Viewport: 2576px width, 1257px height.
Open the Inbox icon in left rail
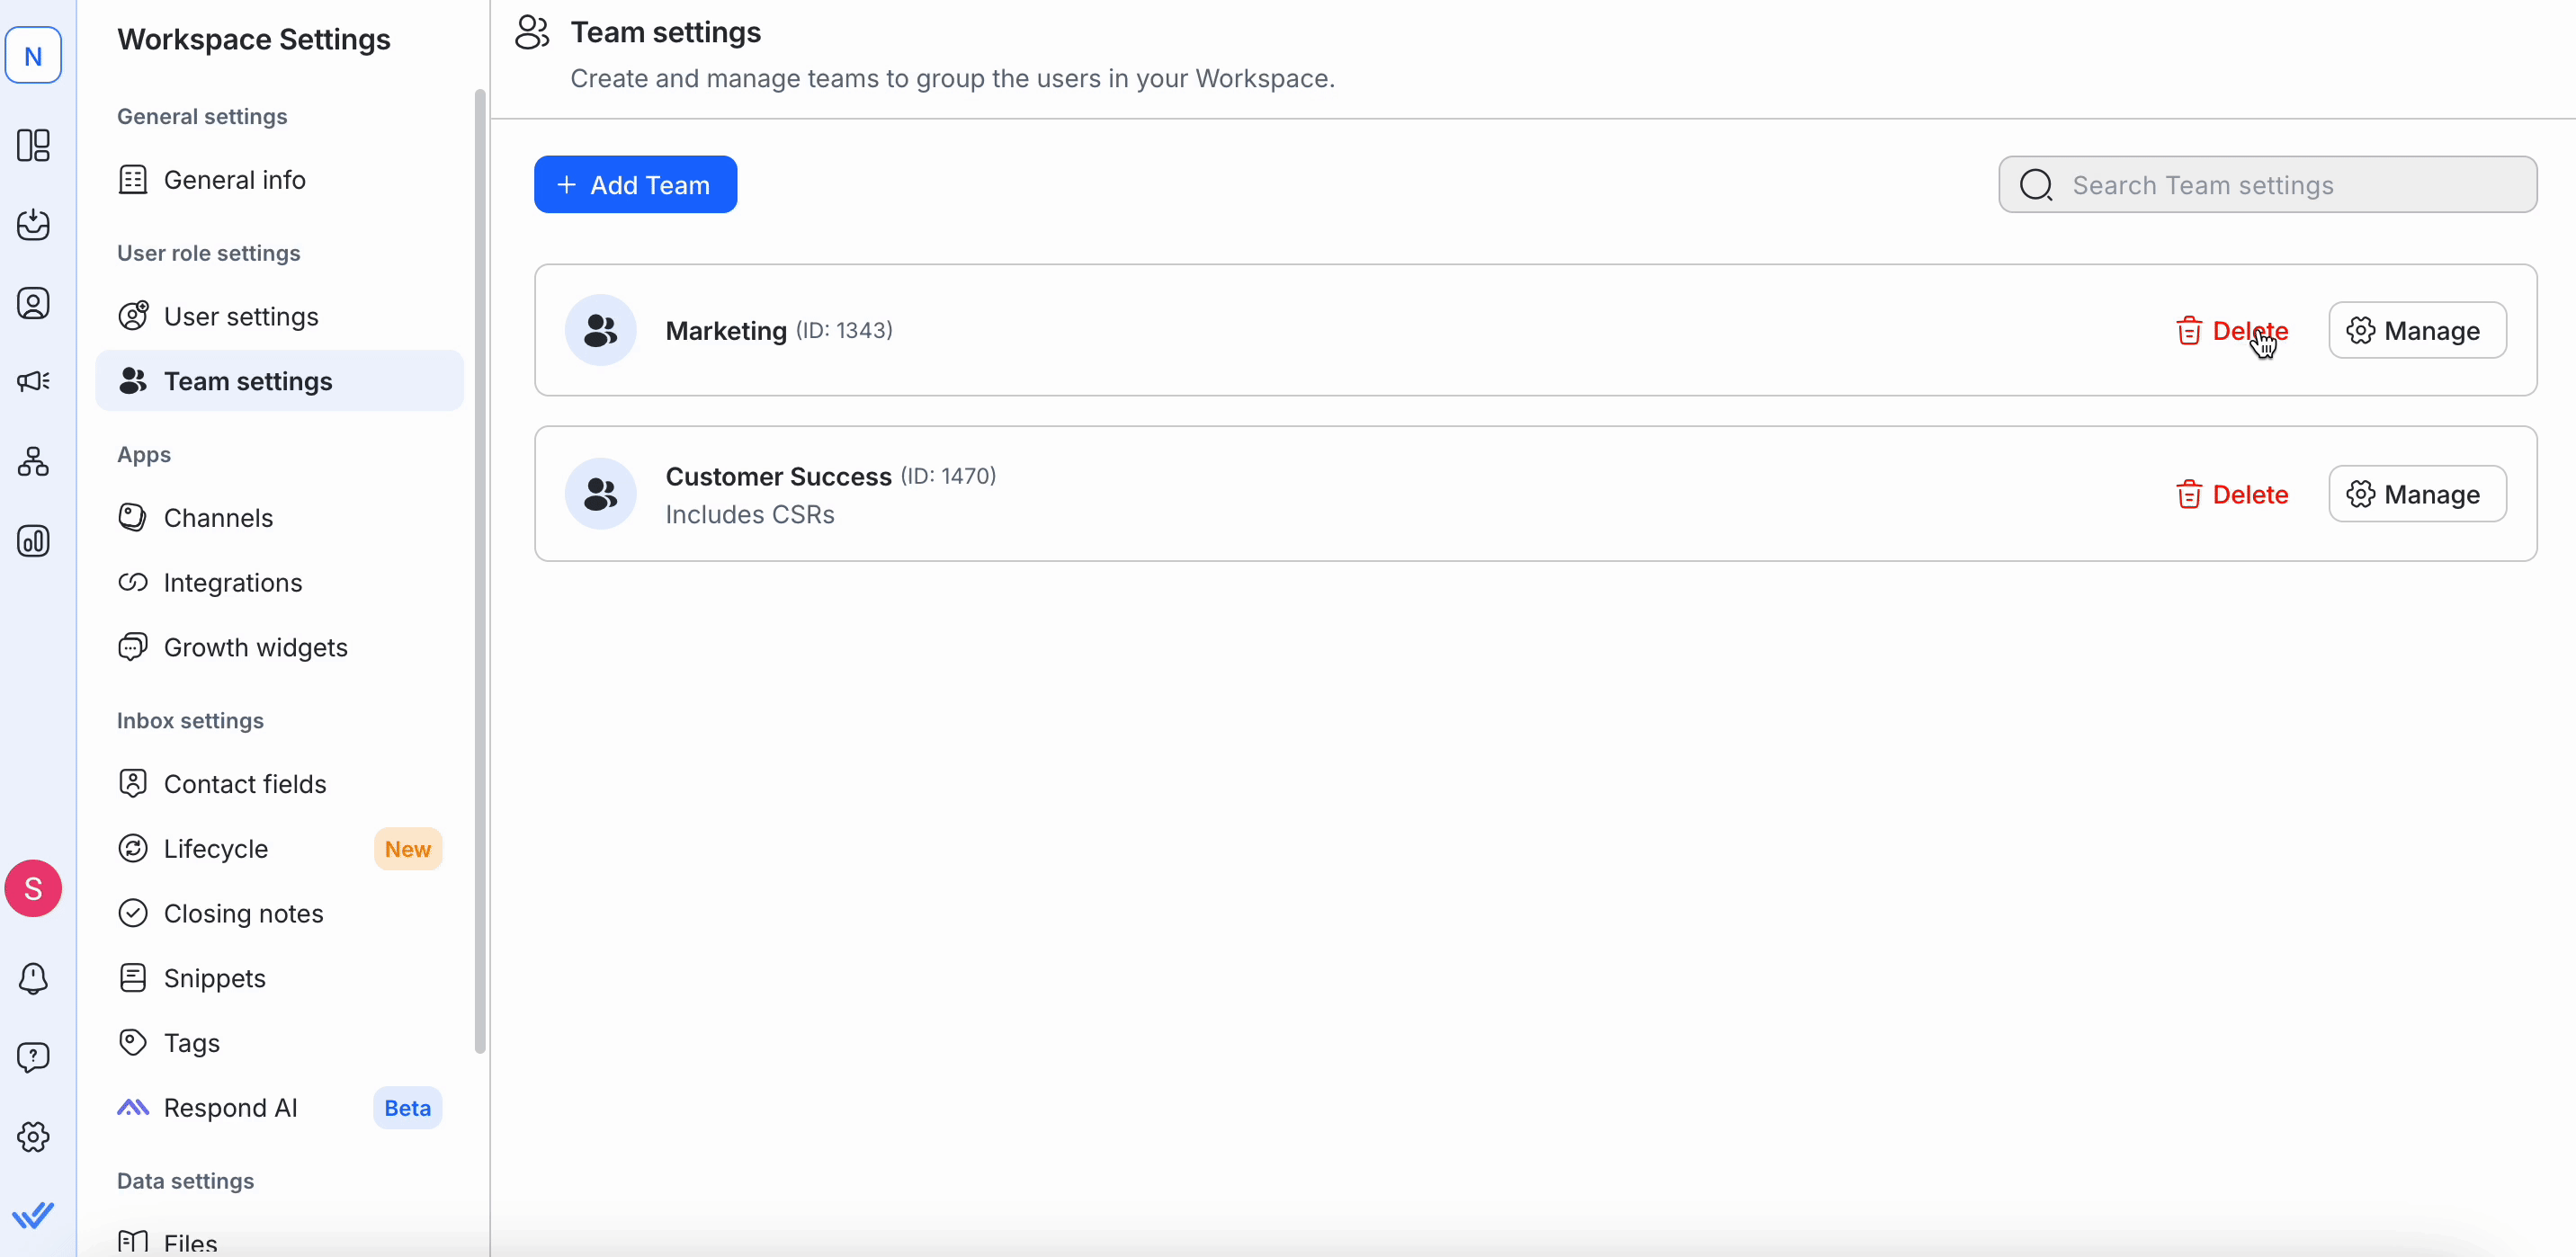tap(33, 224)
